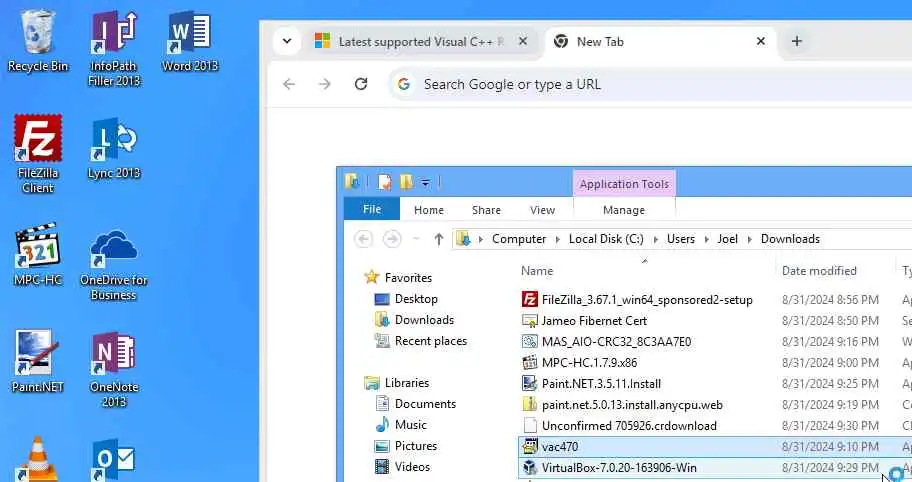912x482 pixels.
Task: Open the Manage ribbon tab
Action: [x=624, y=210]
